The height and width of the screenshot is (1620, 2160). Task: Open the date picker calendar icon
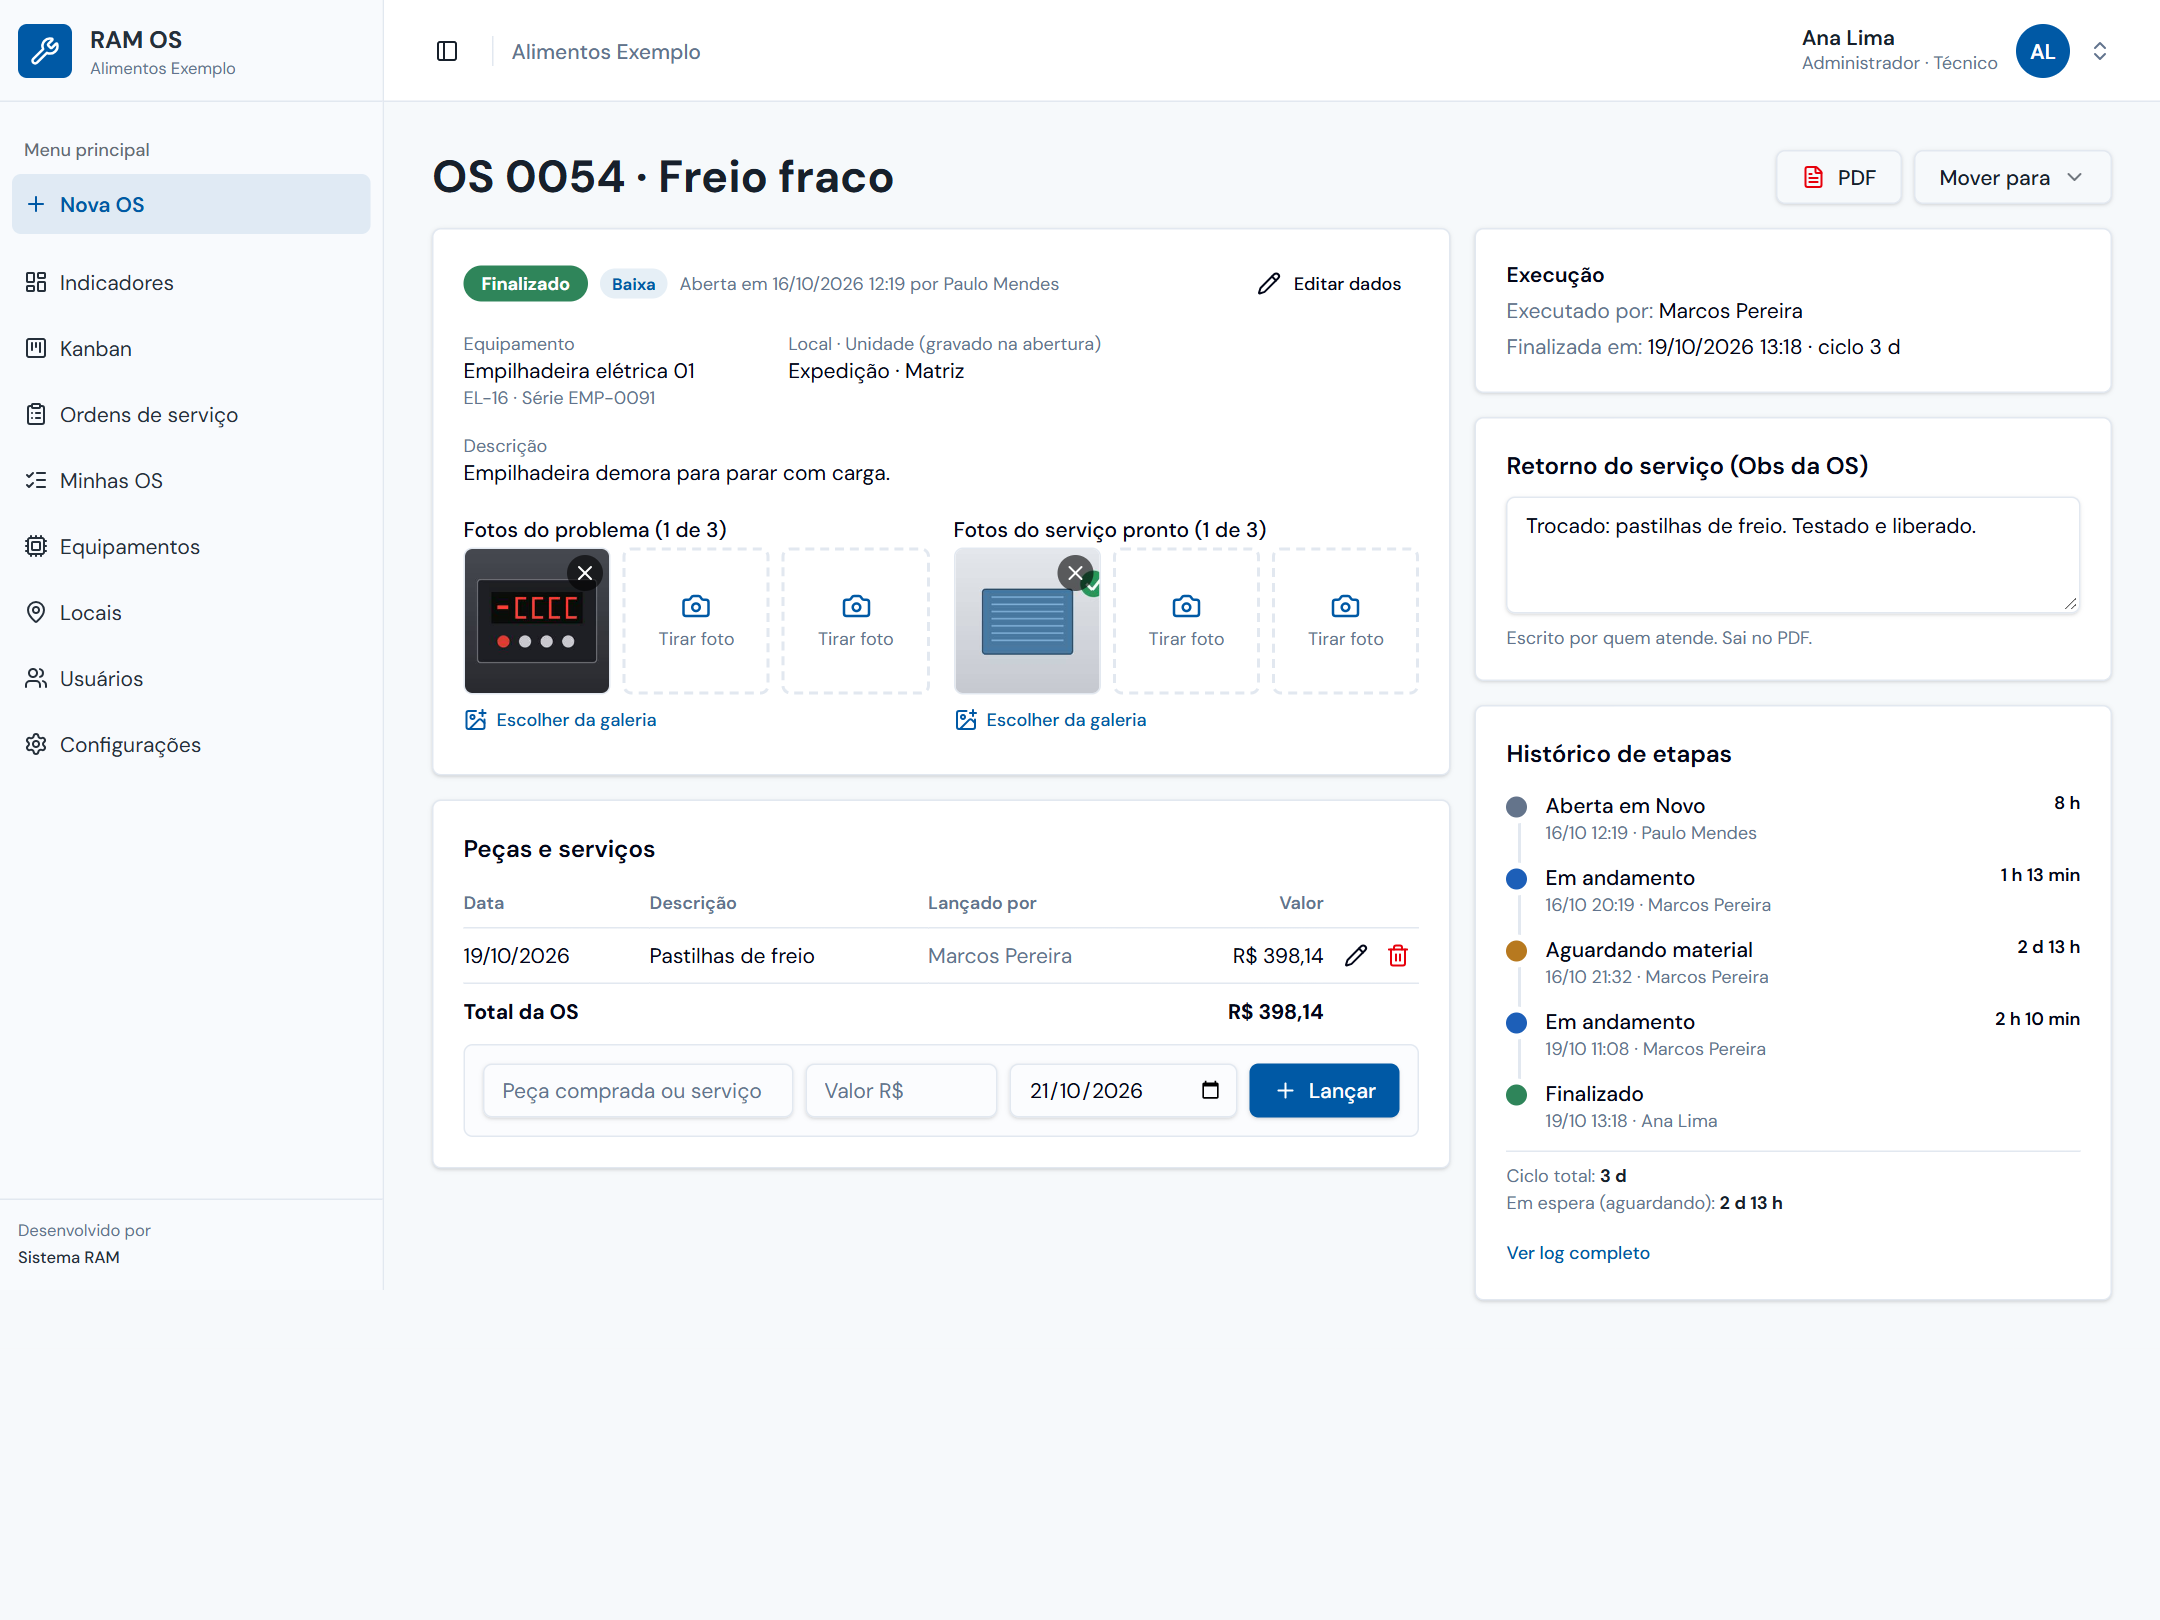[1210, 1090]
